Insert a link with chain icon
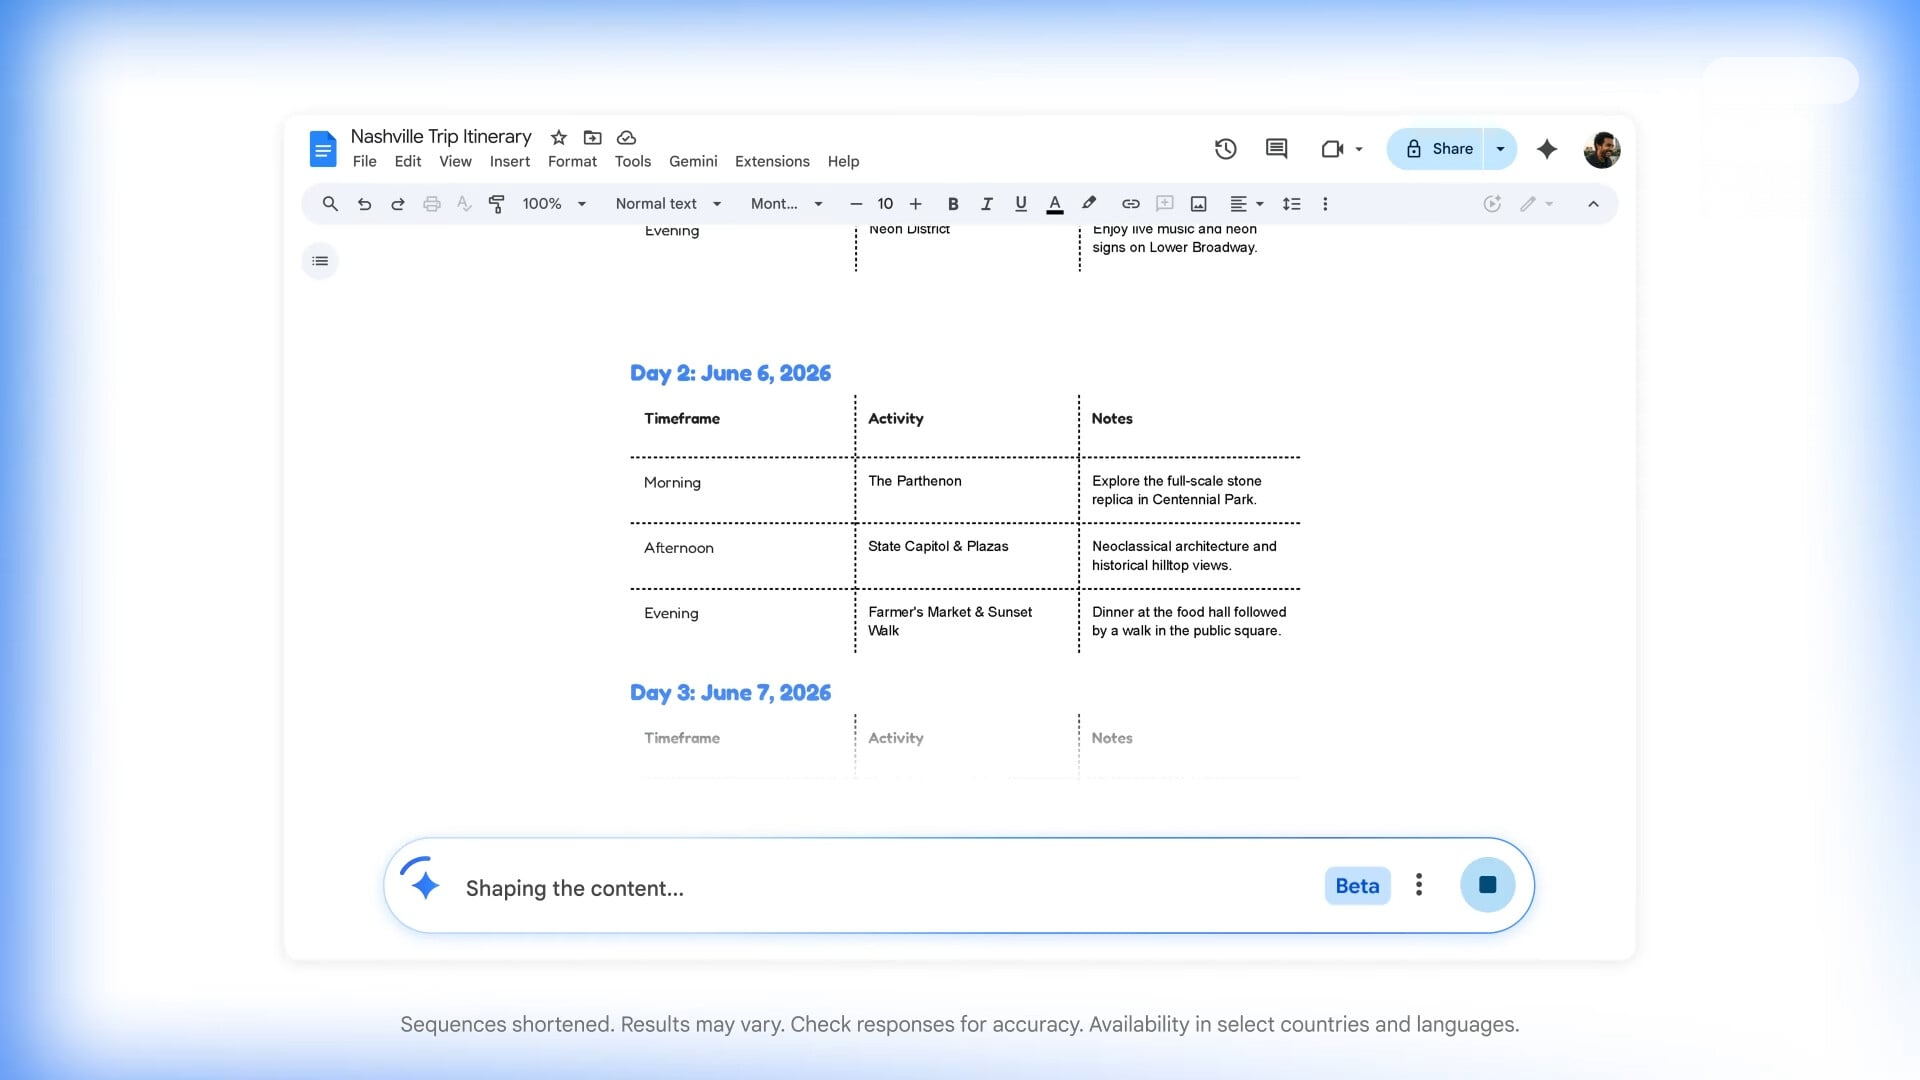Image resolution: width=1920 pixels, height=1080 pixels. point(1130,204)
